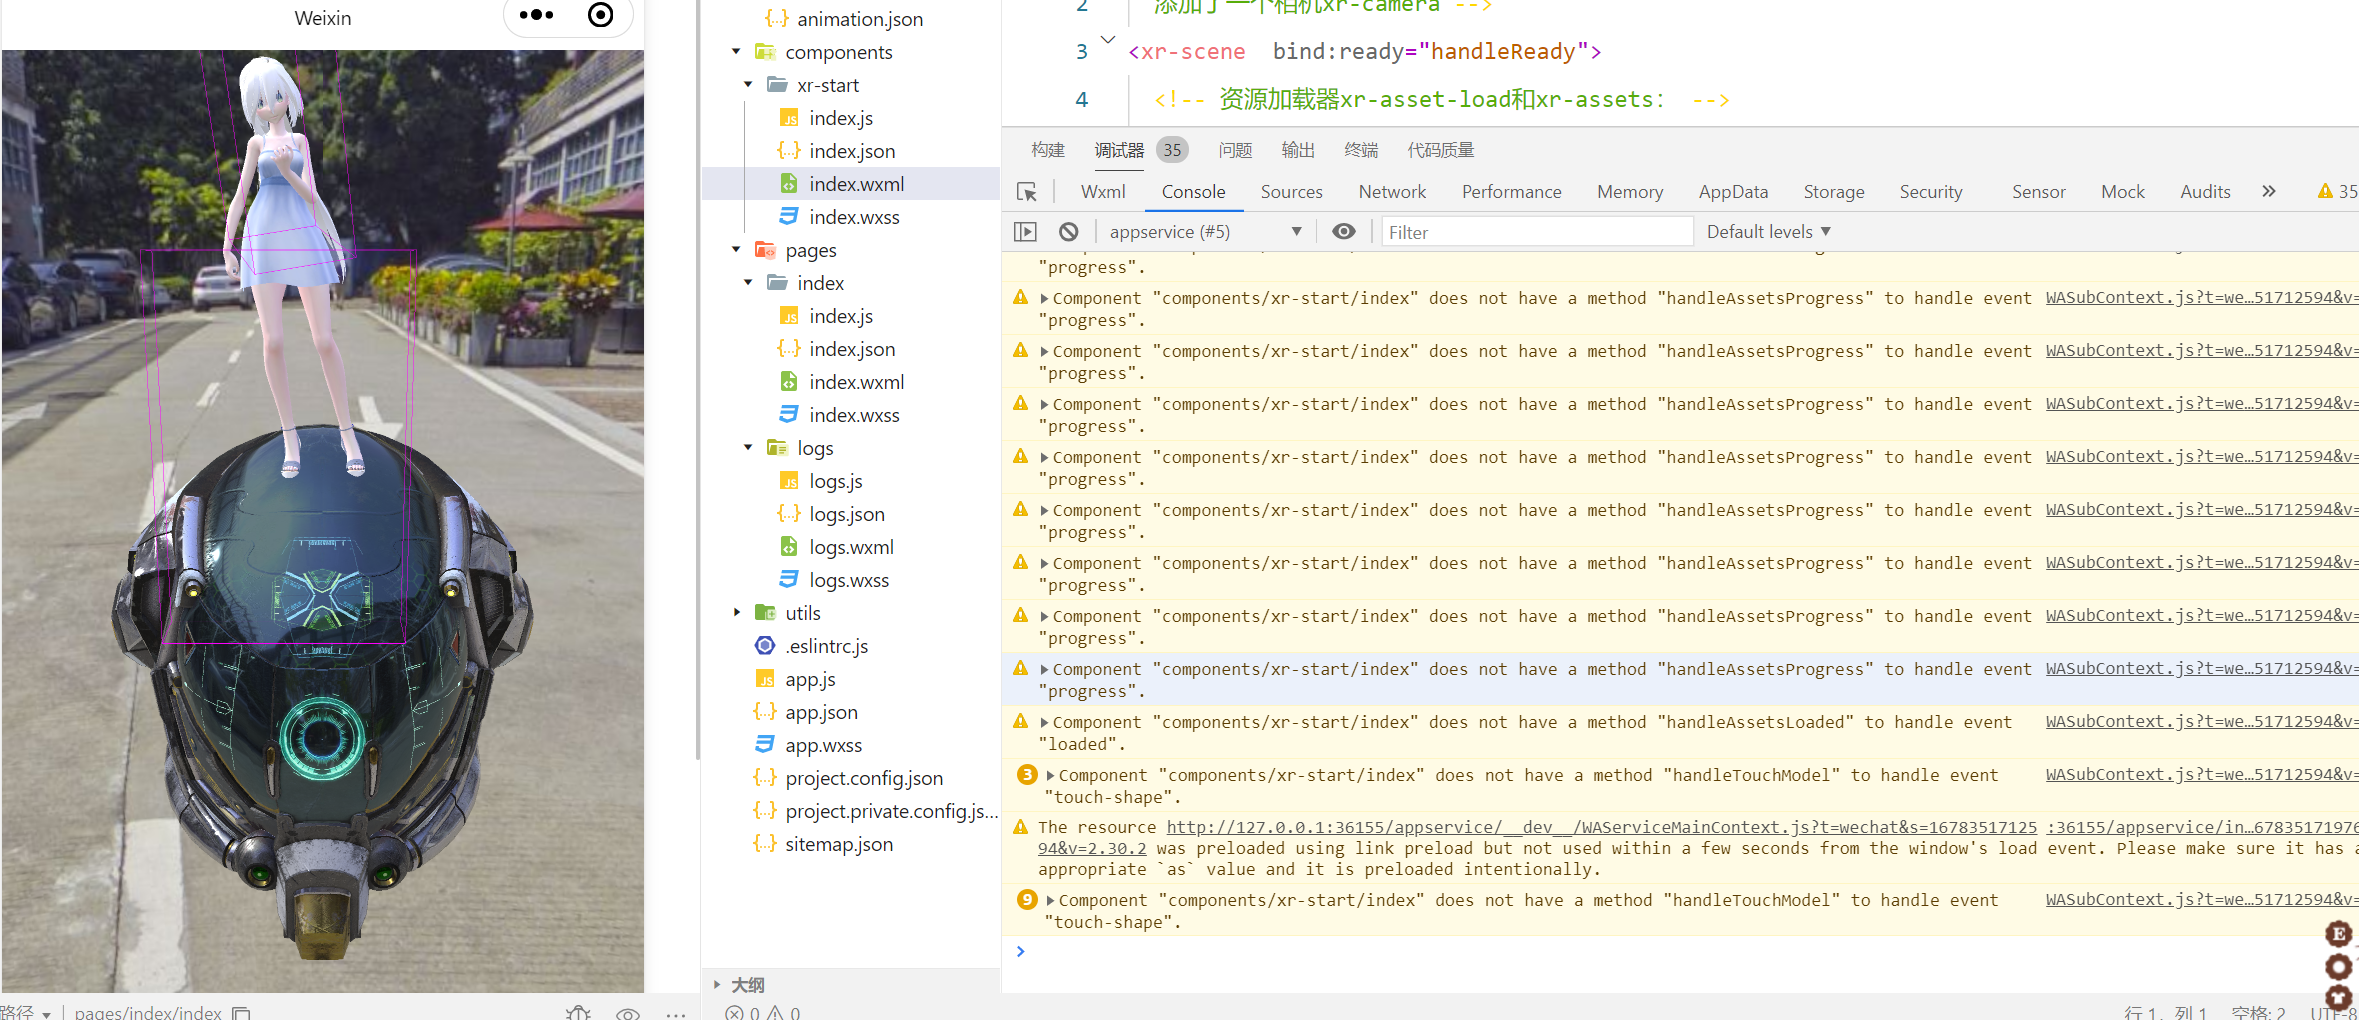2359x1020 pixels.
Task: Open the AppData devtools tab
Action: click(x=1733, y=192)
